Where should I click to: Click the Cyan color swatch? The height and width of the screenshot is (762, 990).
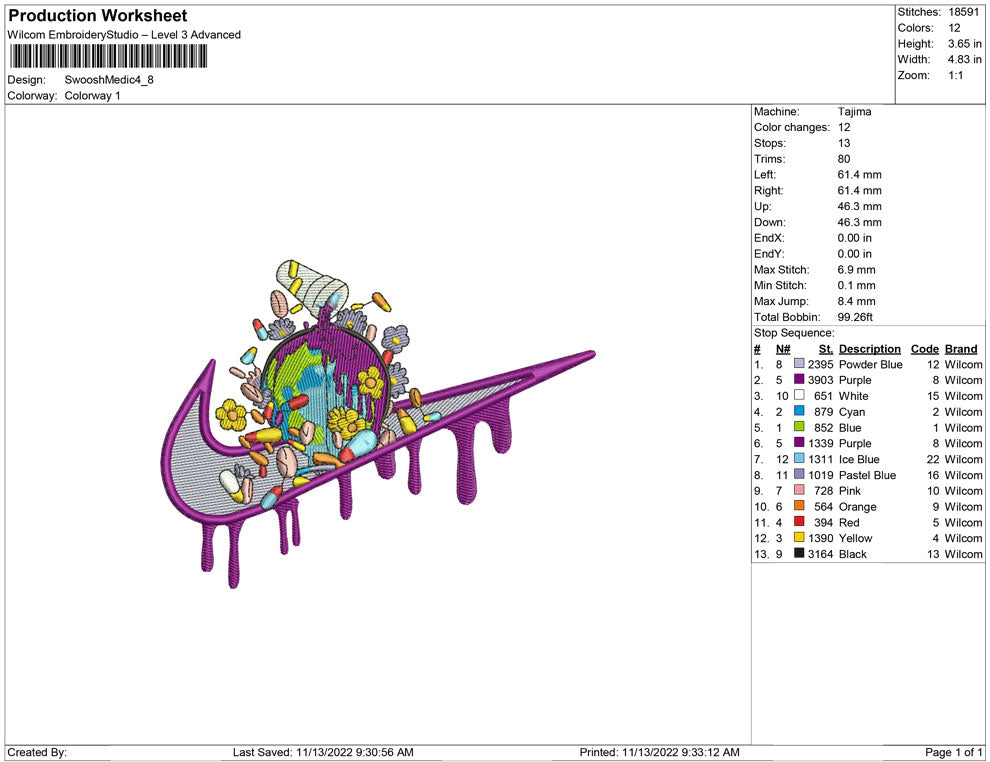click(x=799, y=411)
